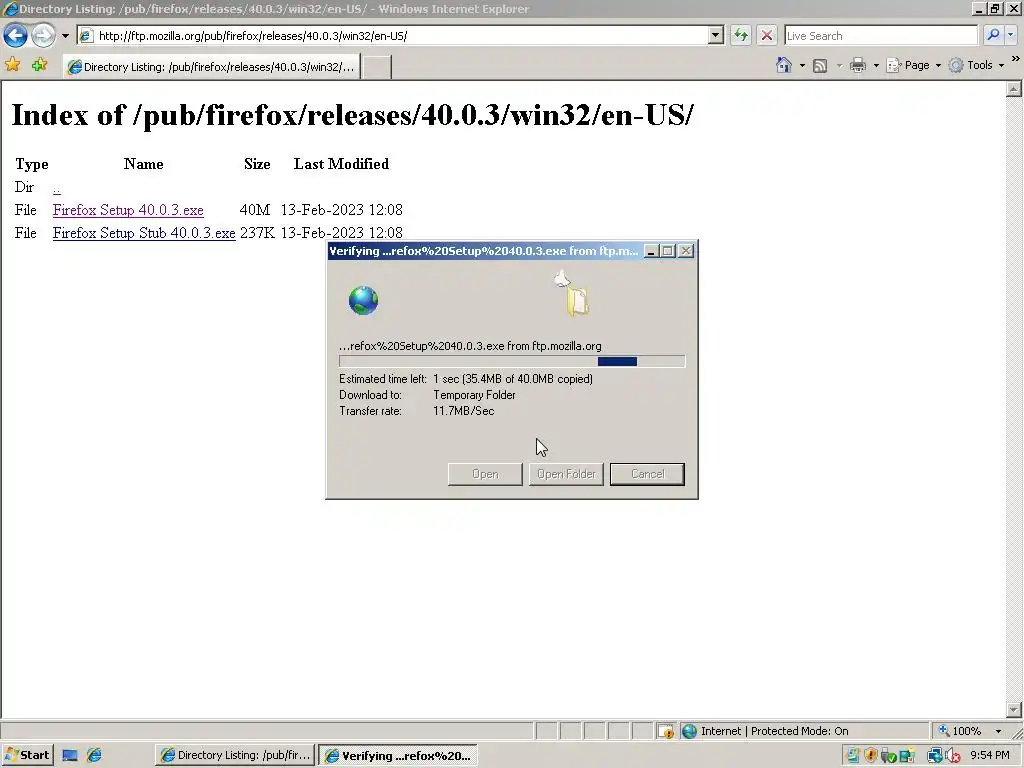Click the vertical scrollbar up arrow

(x=1014, y=89)
